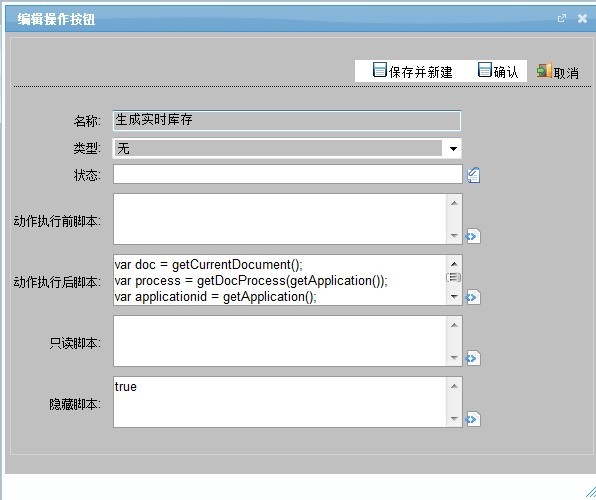Click 确认 button
The image size is (596, 500).
(498, 71)
